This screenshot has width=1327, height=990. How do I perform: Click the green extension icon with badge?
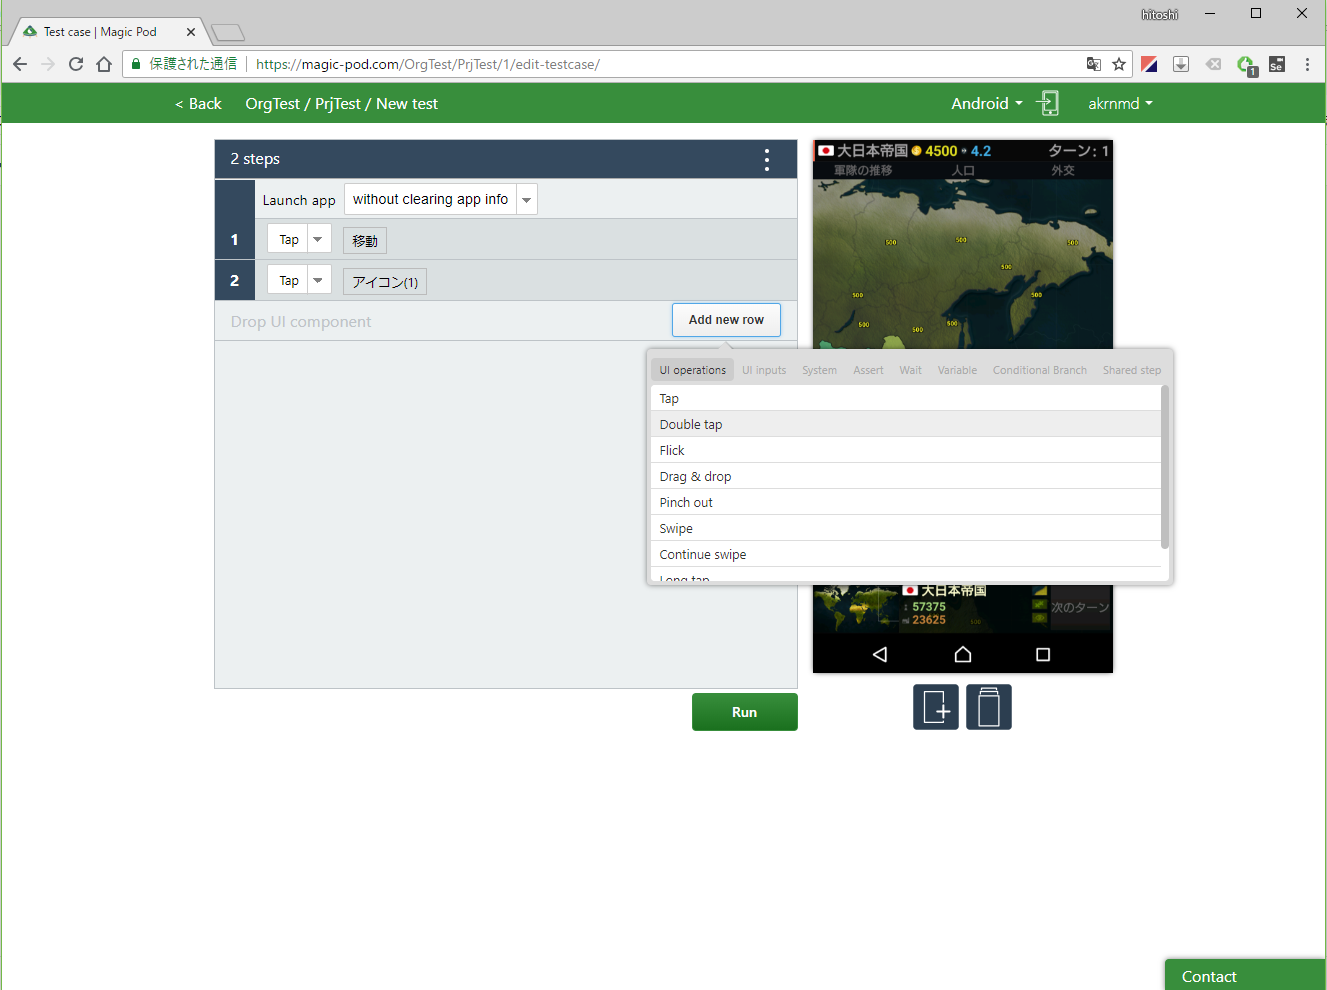coord(1246,65)
